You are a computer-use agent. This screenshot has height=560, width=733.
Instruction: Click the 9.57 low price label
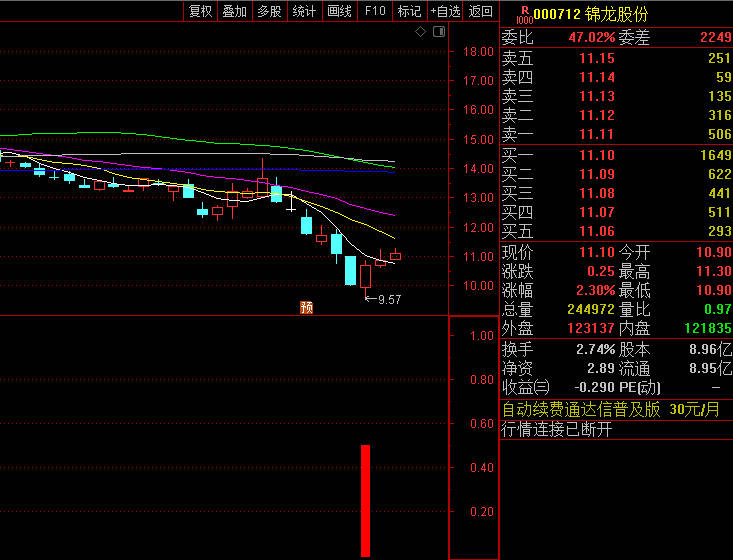pyautogui.click(x=389, y=300)
